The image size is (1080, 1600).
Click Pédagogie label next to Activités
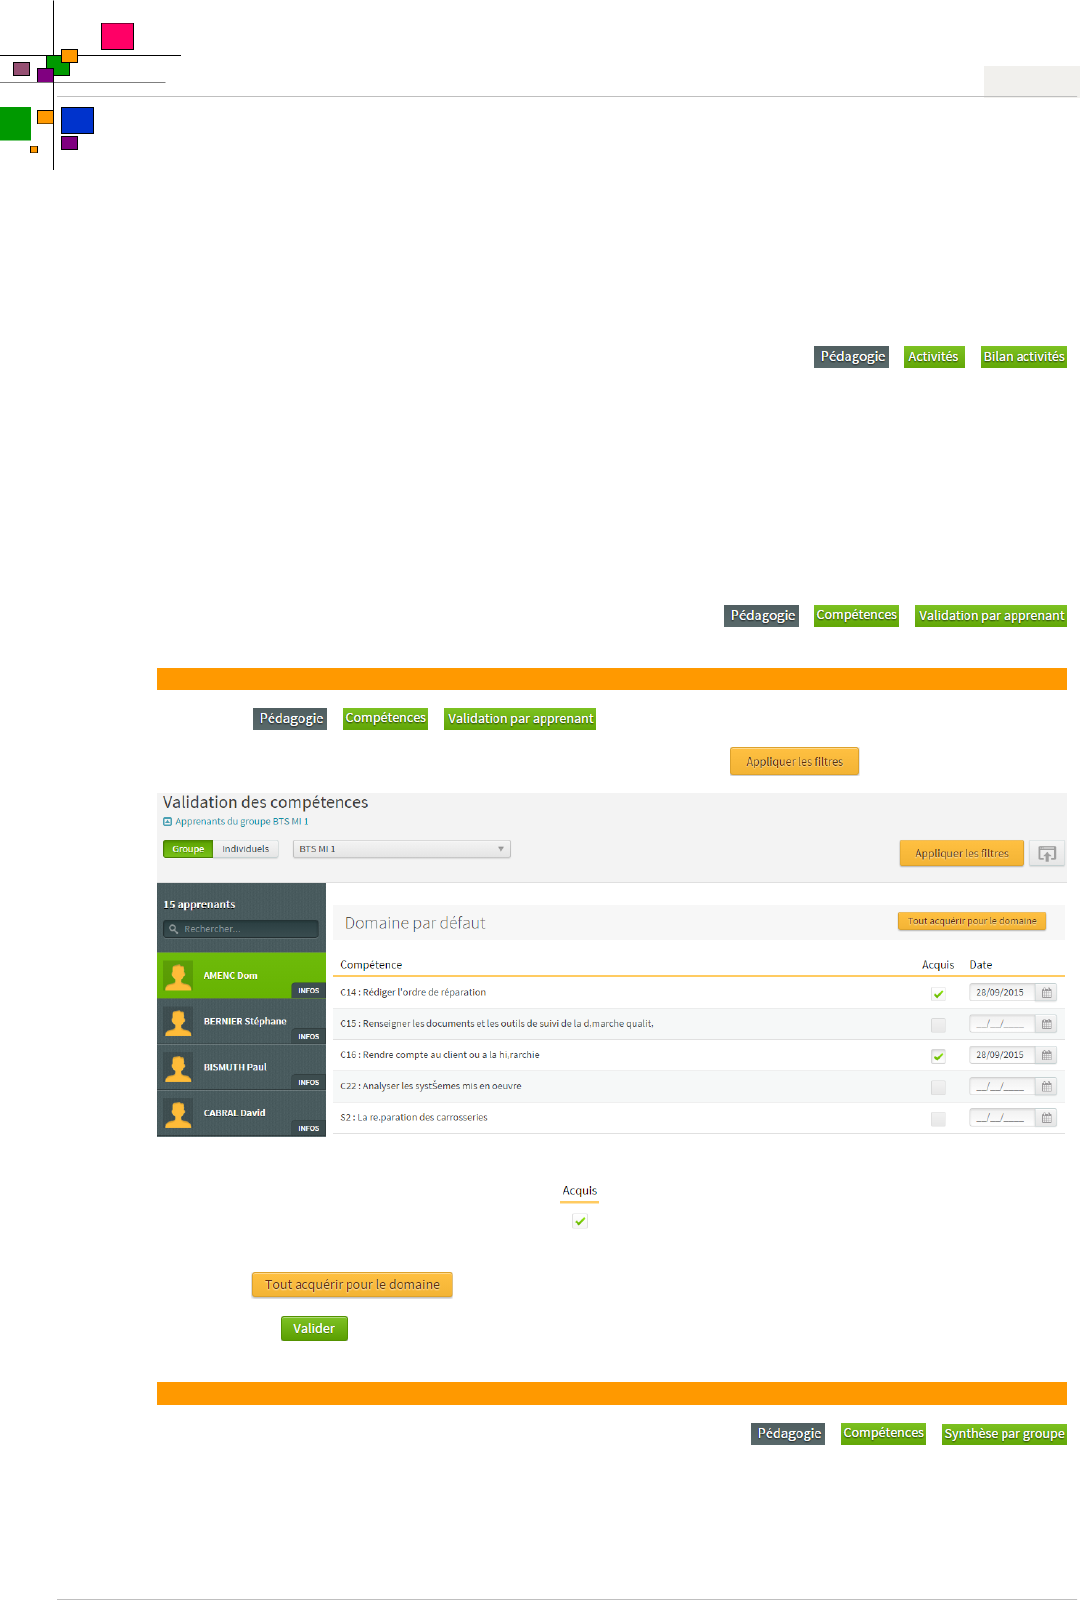(852, 357)
